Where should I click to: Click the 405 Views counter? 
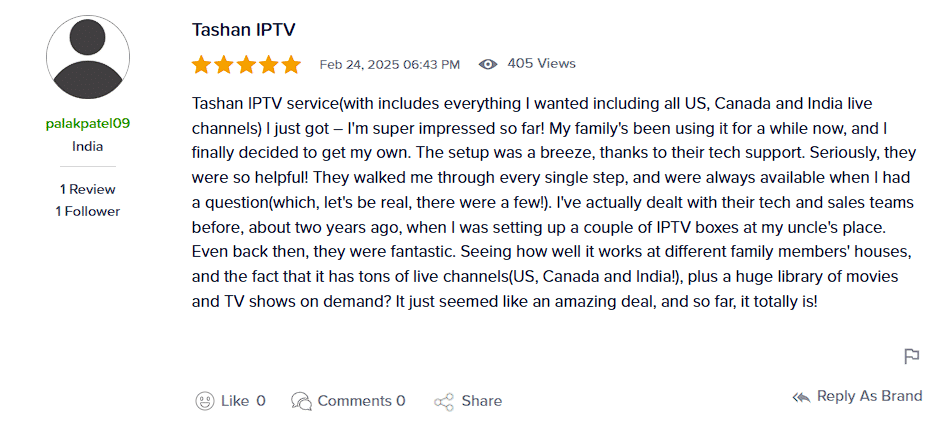(x=541, y=63)
